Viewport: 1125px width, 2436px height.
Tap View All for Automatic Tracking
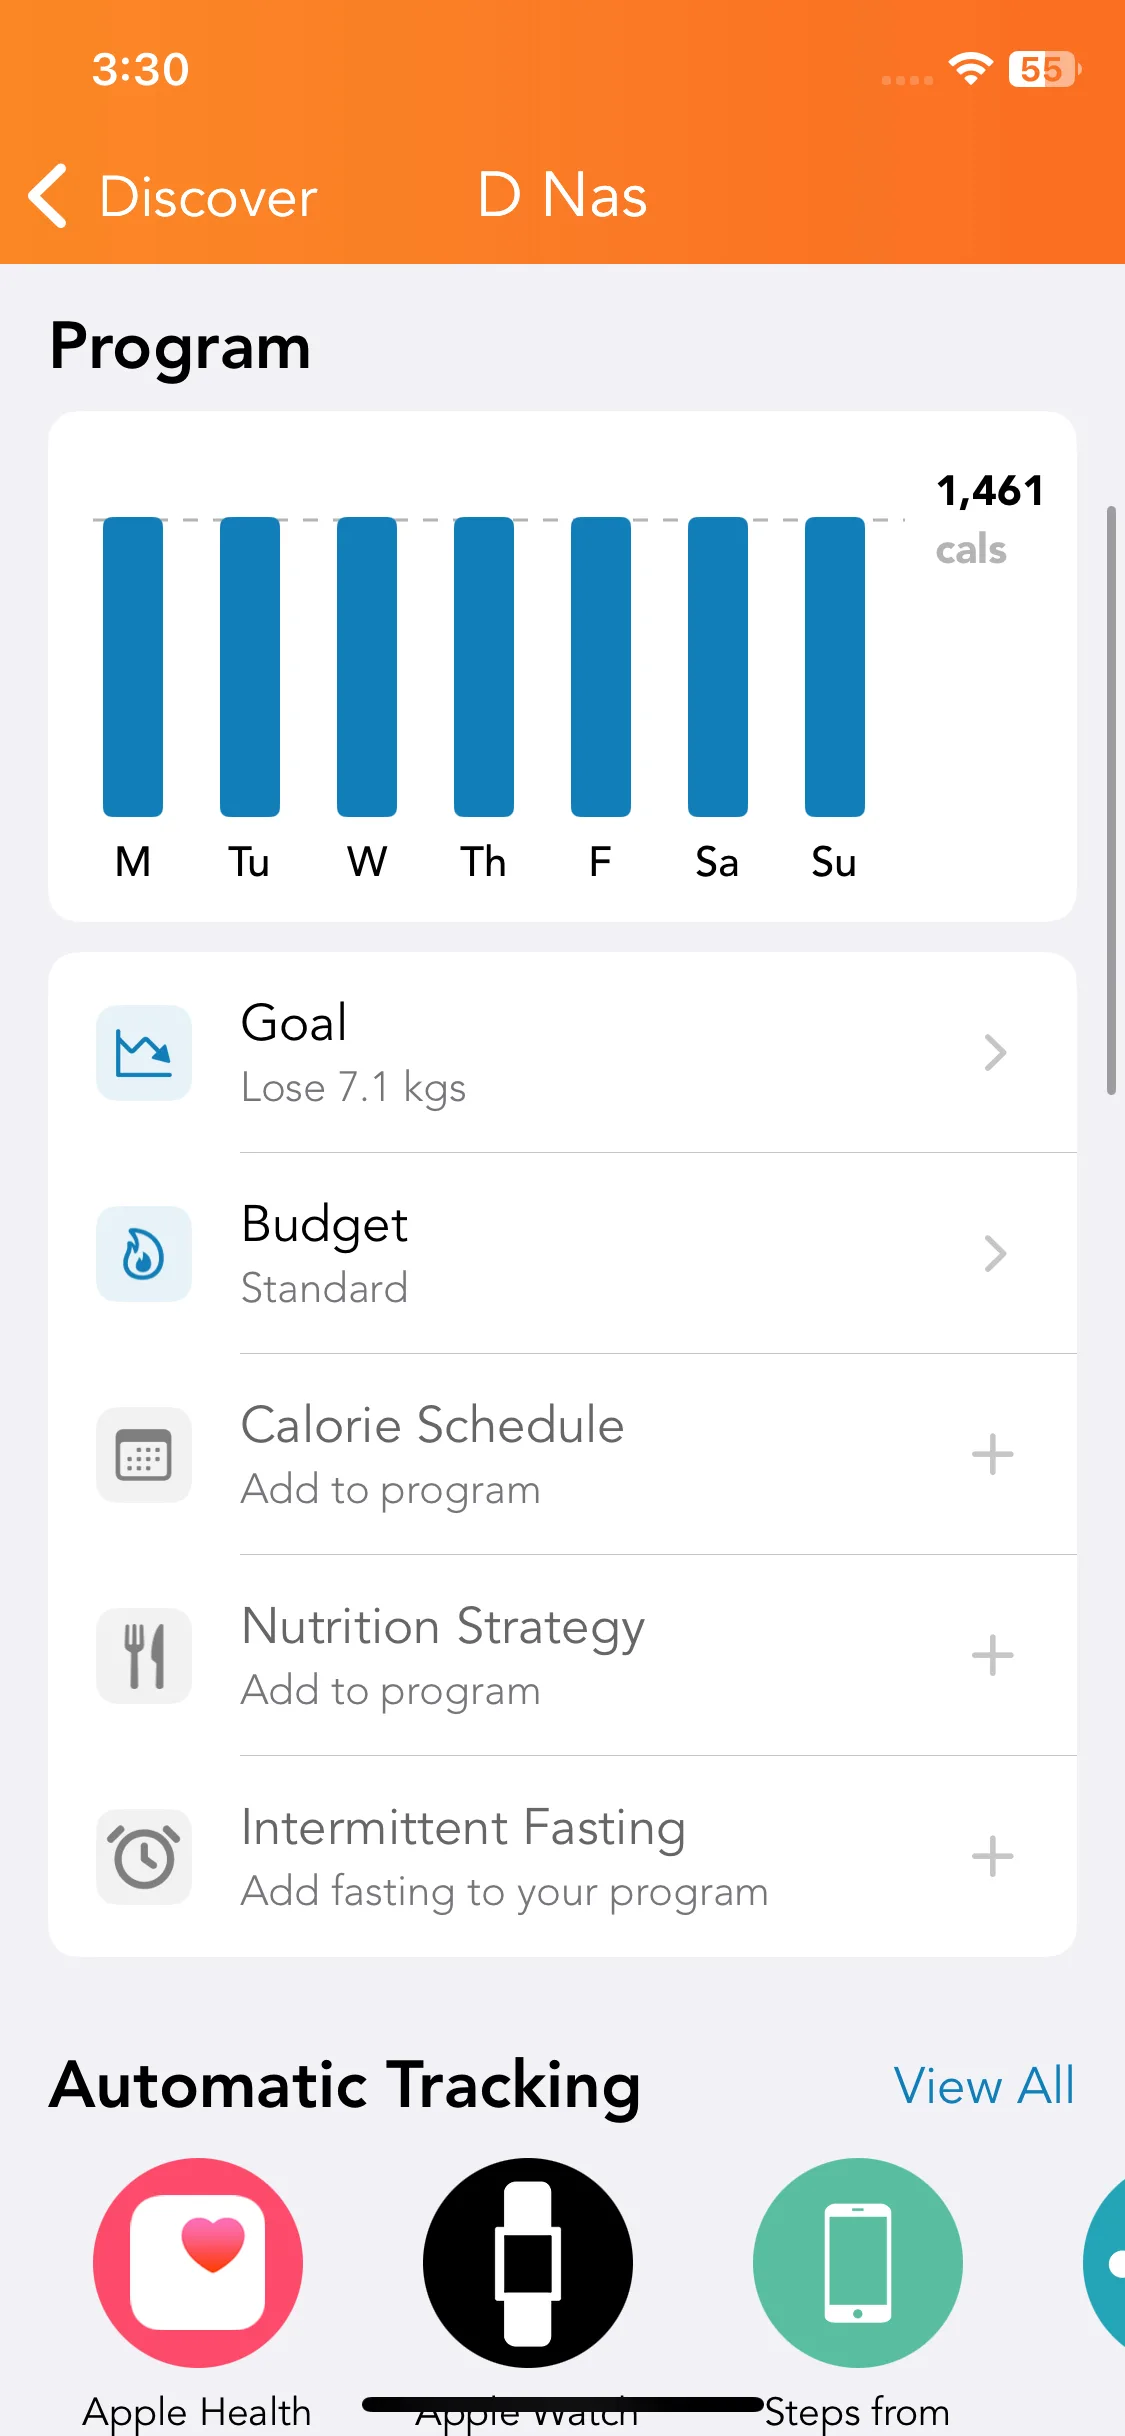click(x=984, y=2086)
